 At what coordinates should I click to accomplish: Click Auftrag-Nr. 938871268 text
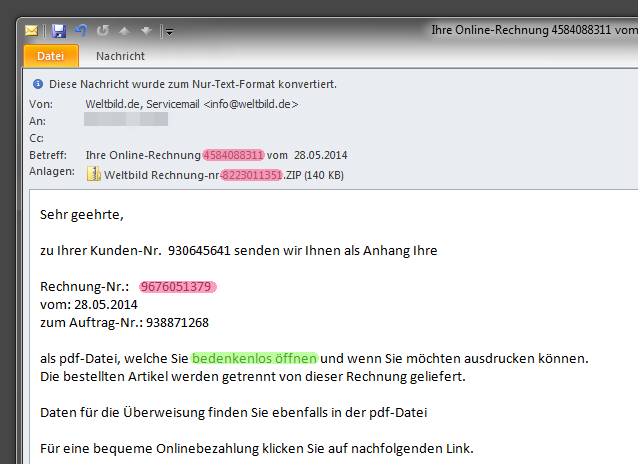click(x=139, y=323)
